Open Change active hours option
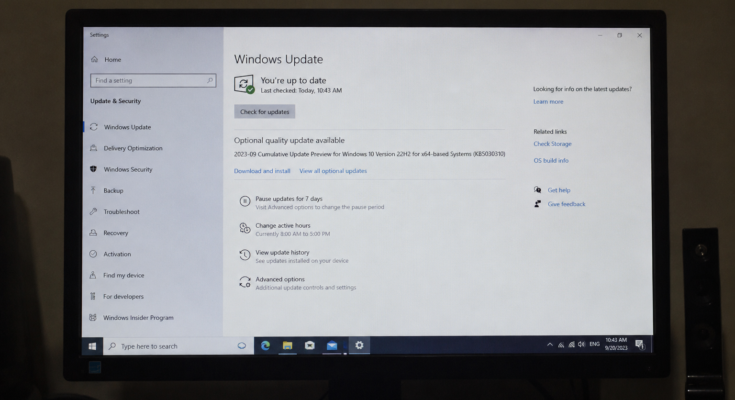Viewport: 735px width, 400px height. pyautogui.click(x=283, y=226)
